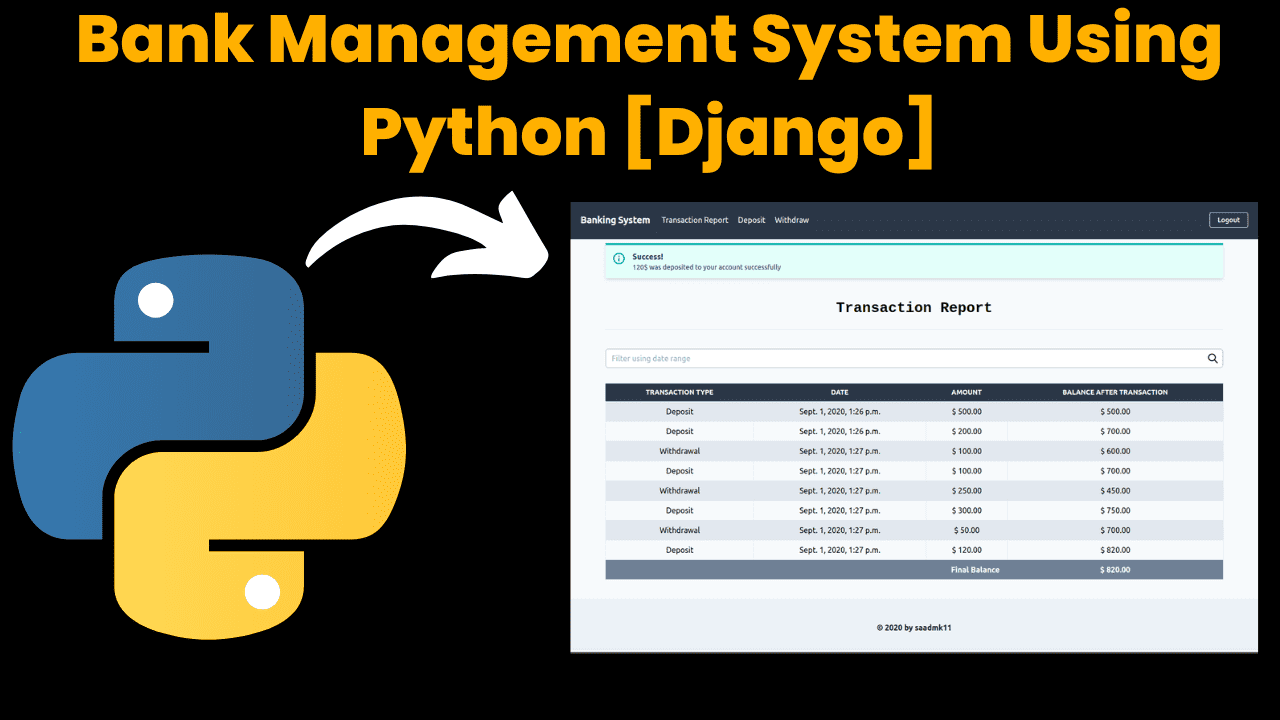
Task: Click the Logout button
Action: 1228,220
